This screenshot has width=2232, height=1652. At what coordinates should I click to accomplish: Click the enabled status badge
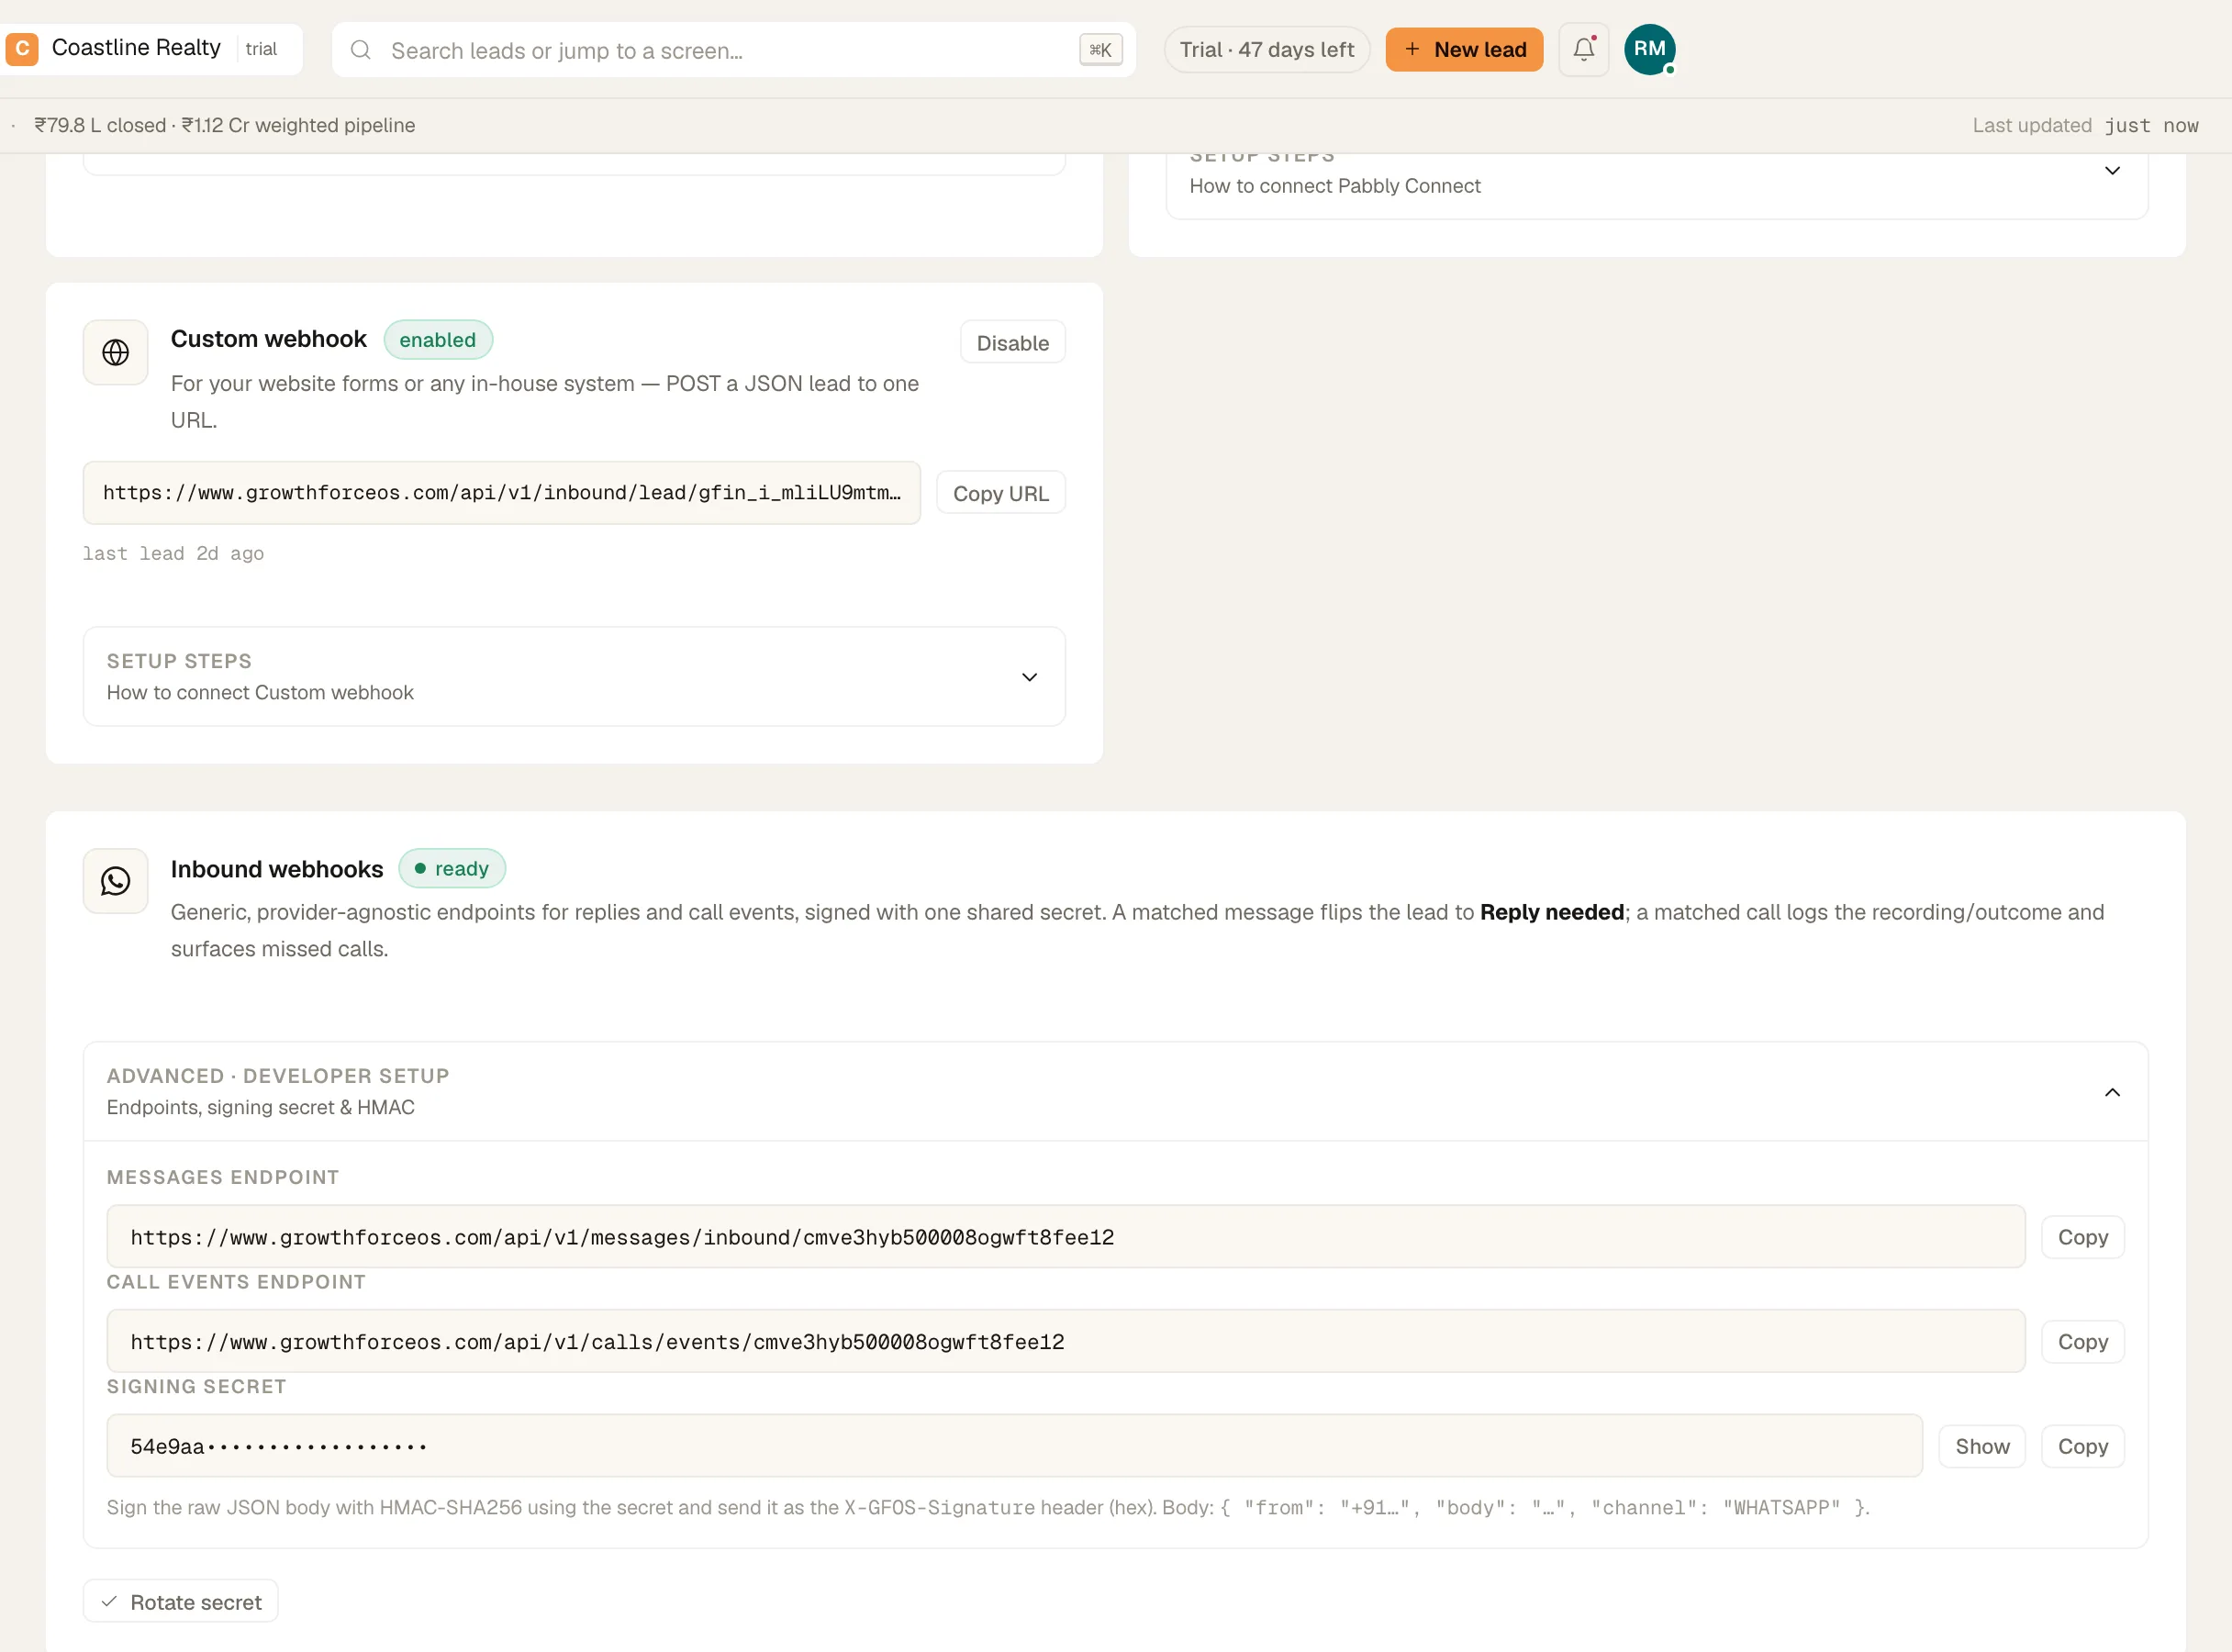click(x=437, y=340)
